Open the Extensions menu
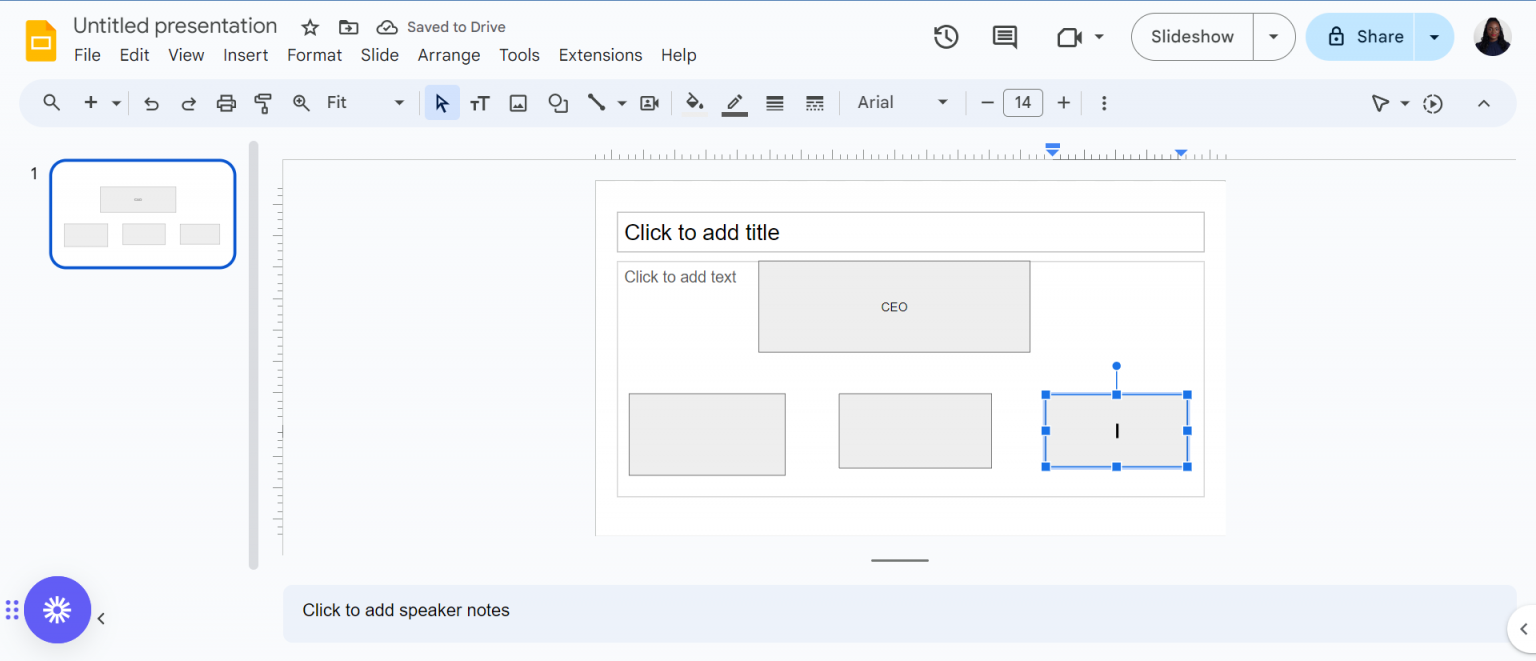 tap(600, 55)
